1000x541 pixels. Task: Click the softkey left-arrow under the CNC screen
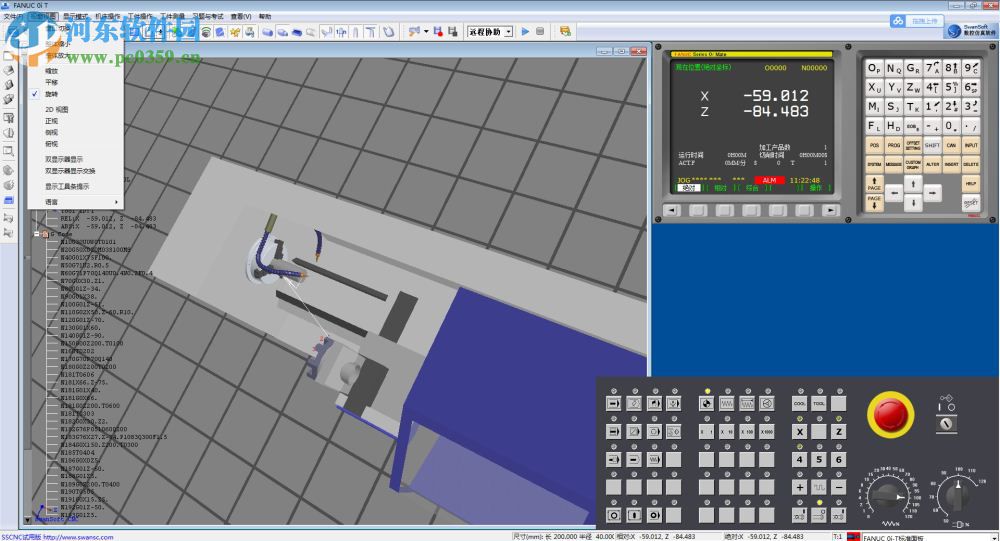pyautogui.click(x=672, y=210)
